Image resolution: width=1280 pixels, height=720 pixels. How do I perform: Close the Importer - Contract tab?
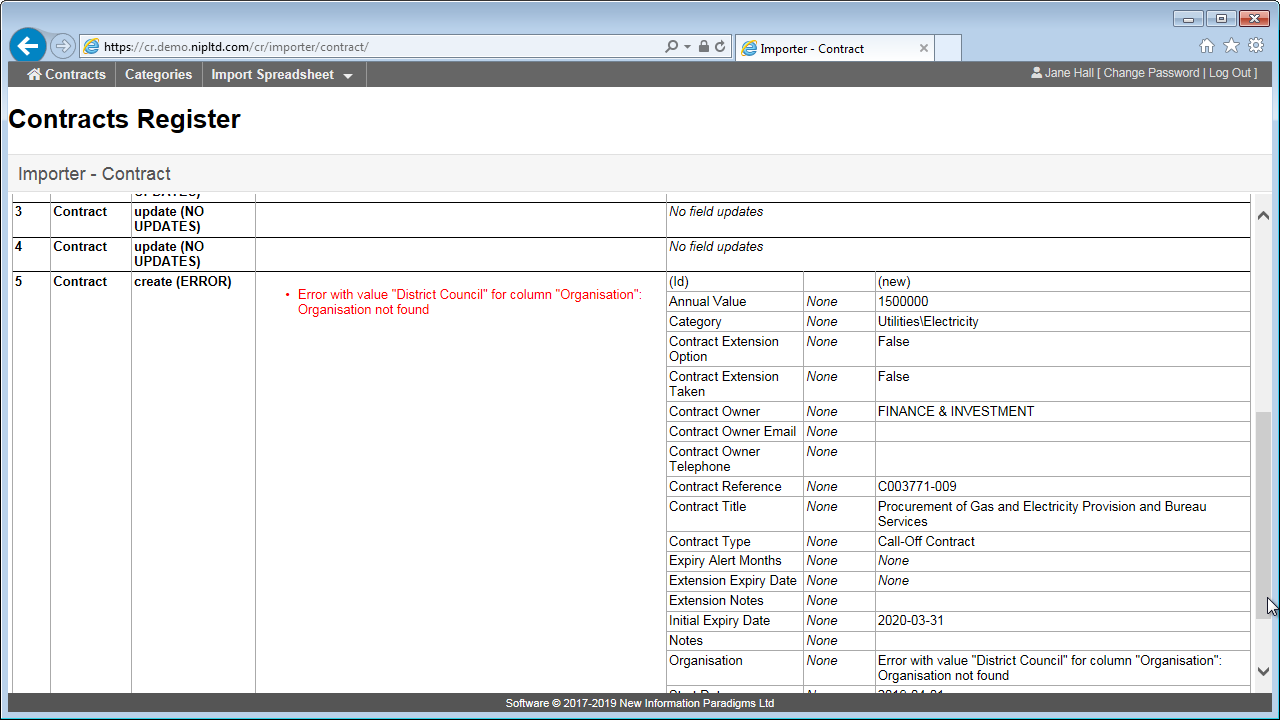click(924, 48)
